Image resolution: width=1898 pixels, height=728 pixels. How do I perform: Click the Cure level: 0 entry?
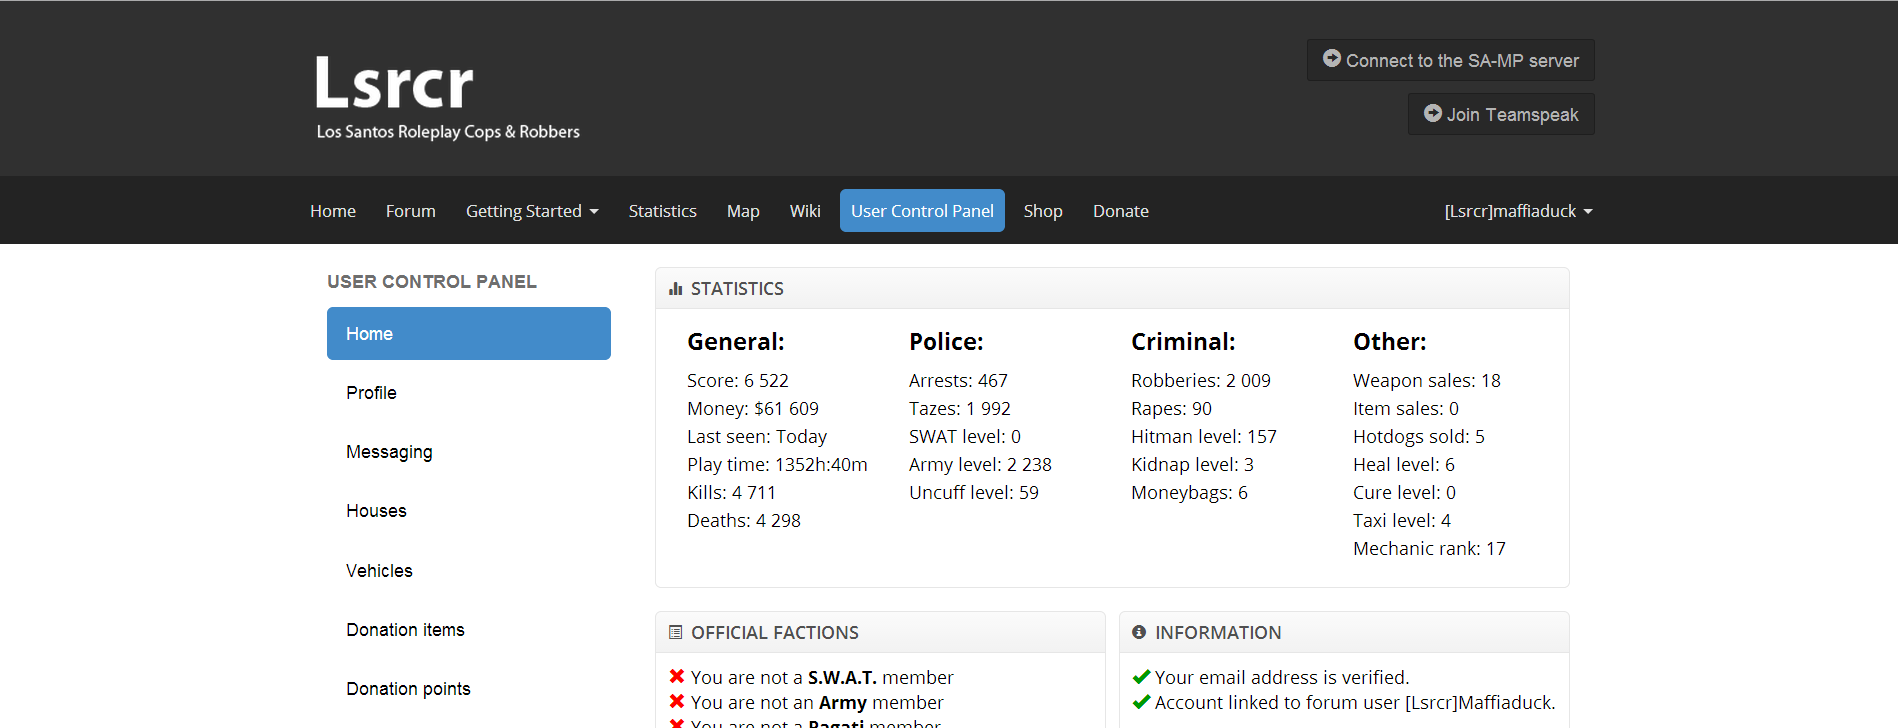[x=1404, y=493]
